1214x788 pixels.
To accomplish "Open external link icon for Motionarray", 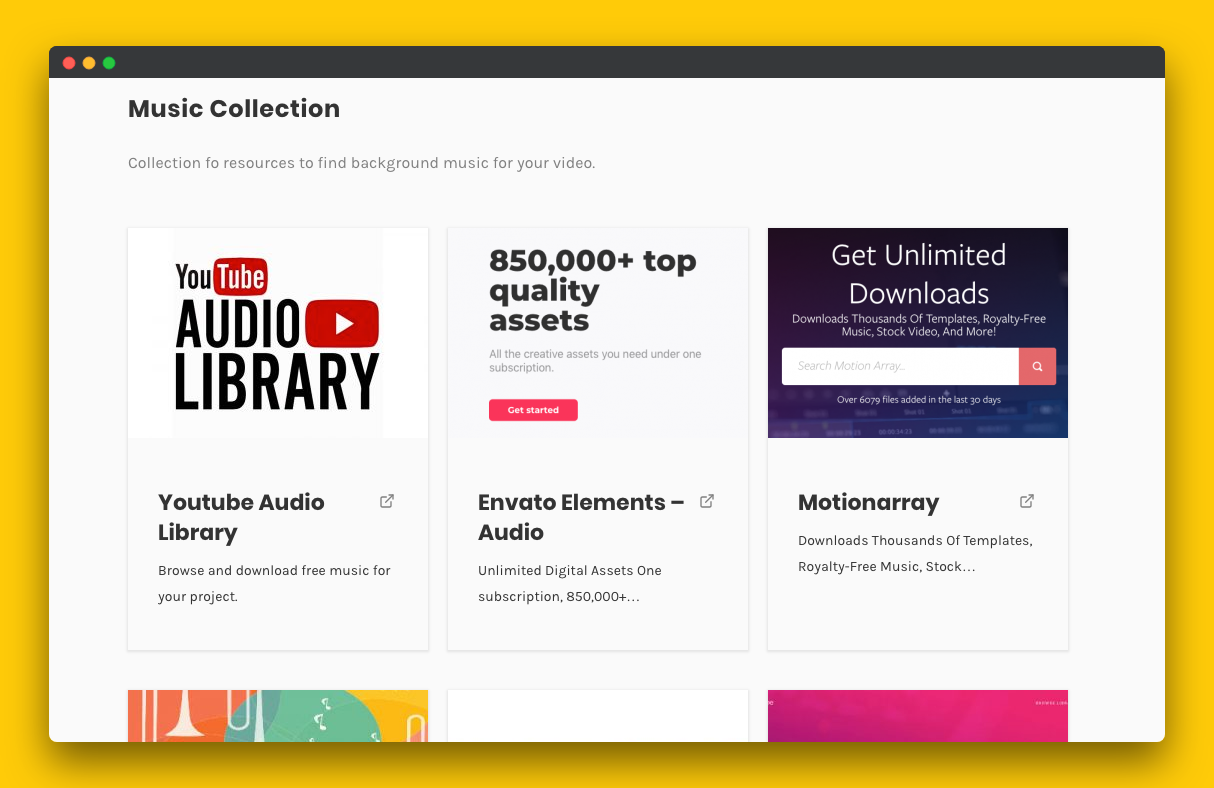I will [1027, 501].
